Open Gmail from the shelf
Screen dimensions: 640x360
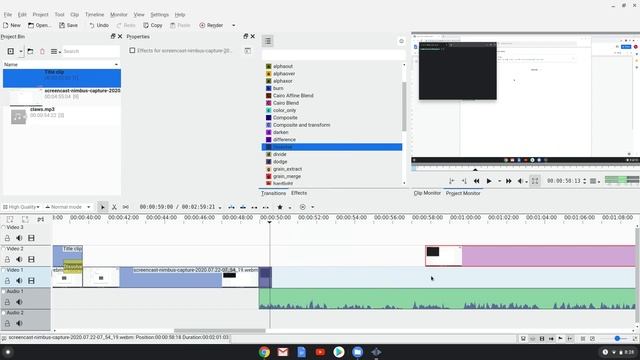[283, 352]
